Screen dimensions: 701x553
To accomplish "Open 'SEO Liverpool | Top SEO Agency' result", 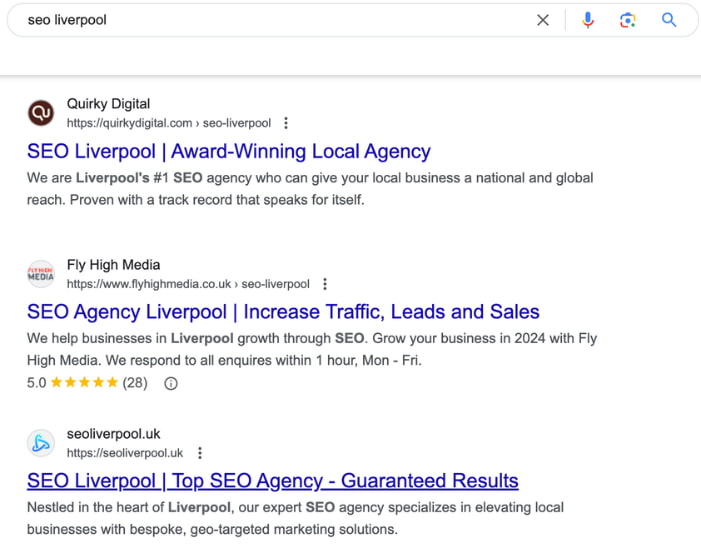I will [x=273, y=481].
